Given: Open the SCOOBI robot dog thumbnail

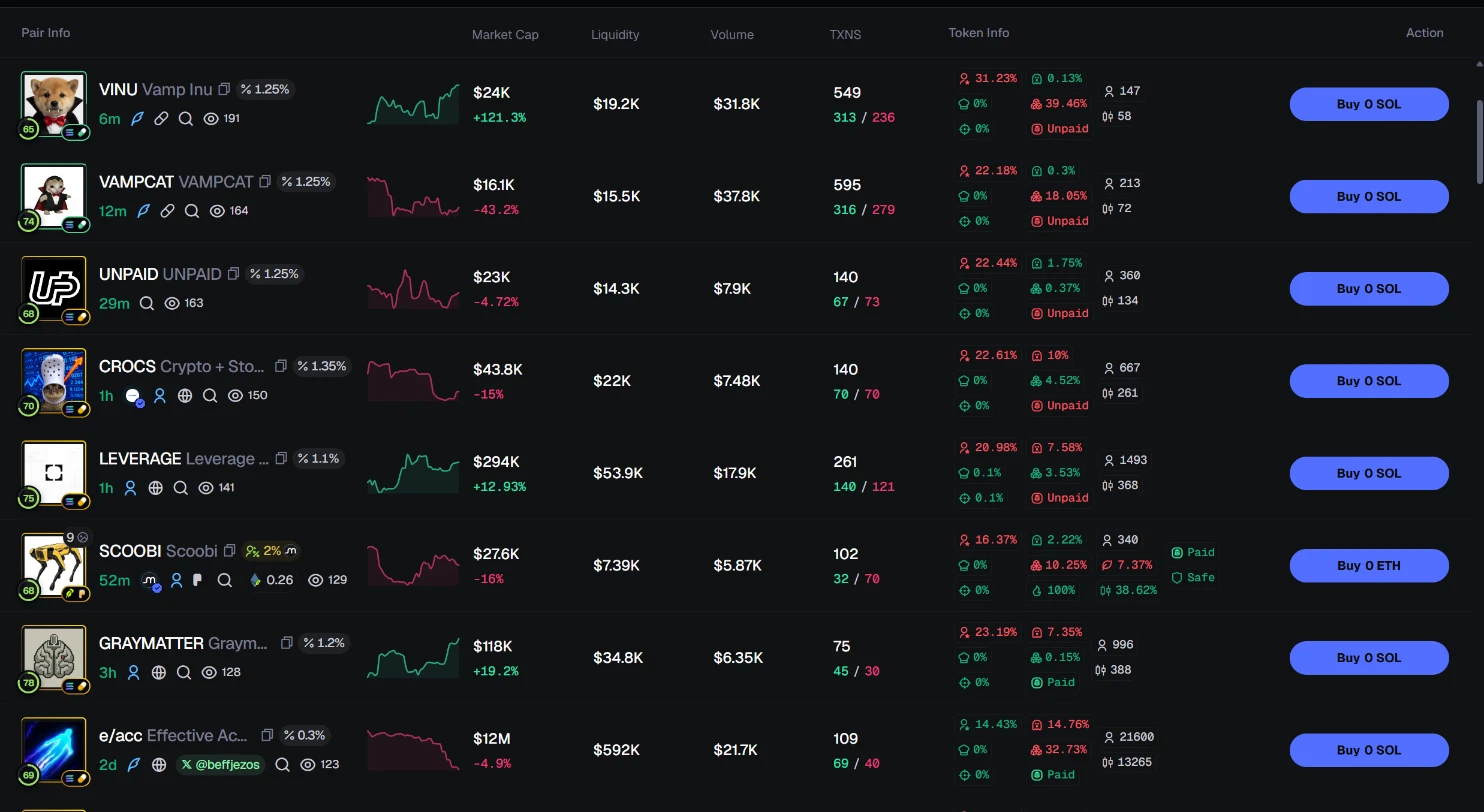Looking at the screenshot, I should point(54,565).
